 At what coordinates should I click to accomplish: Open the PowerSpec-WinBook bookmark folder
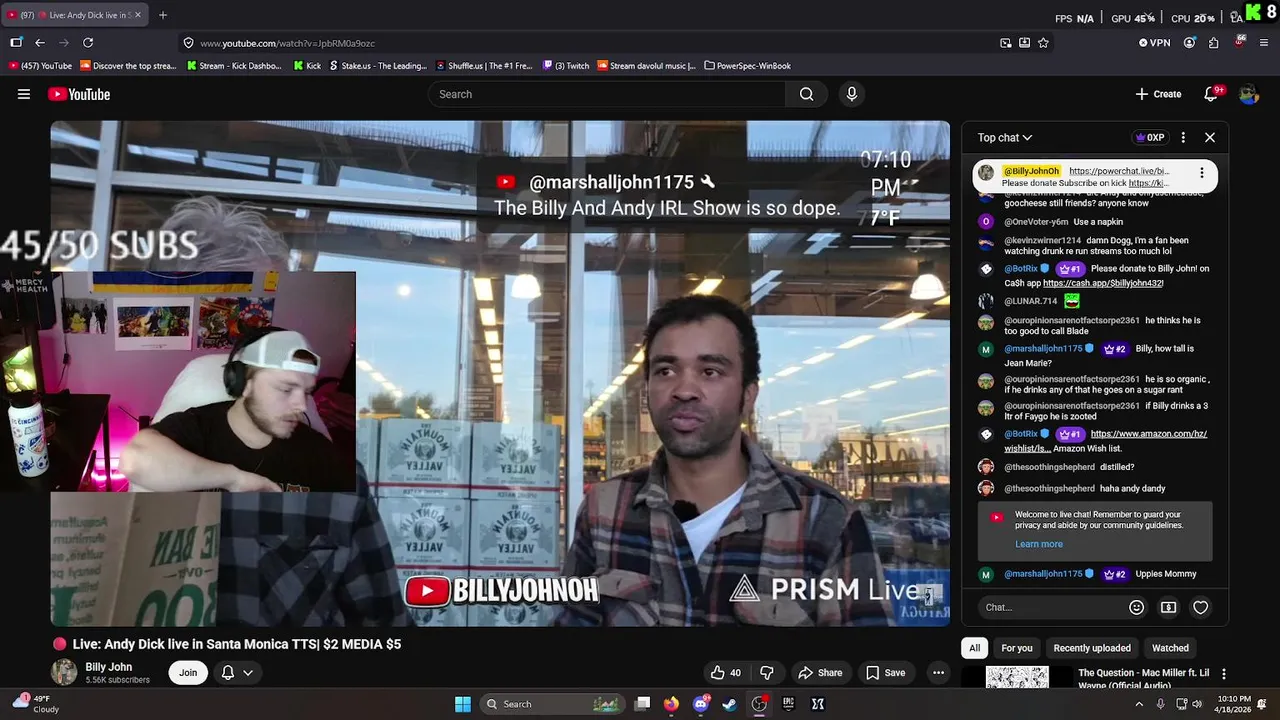pos(747,66)
